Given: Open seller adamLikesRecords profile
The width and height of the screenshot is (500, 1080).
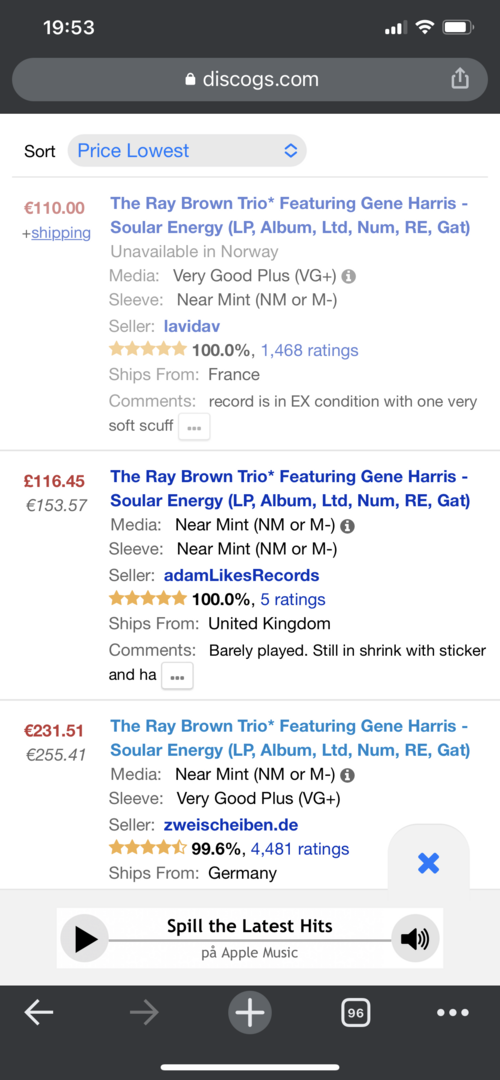Looking at the screenshot, I should tap(242, 575).
